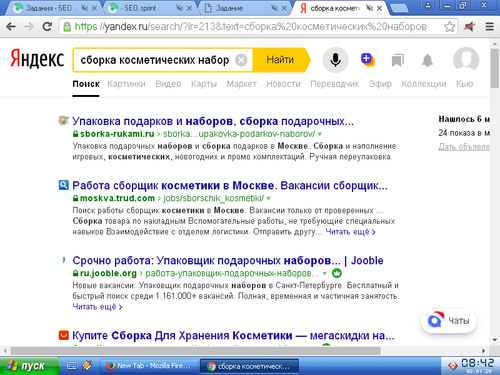The width and height of the screenshot is (500, 375).
Task: Click the browser address bar
Action: click(x=250, y=26)
